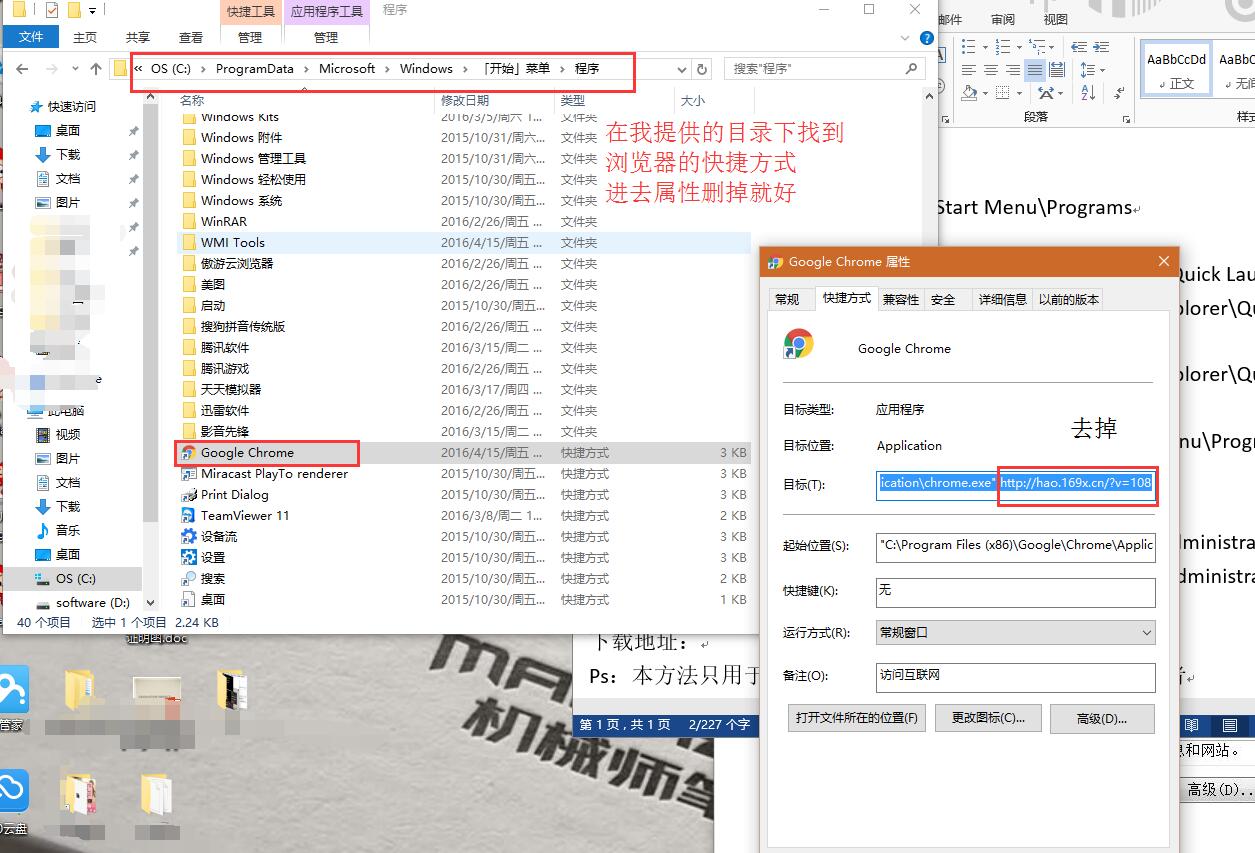Switch to the 安全 tab
1255x853 pixels.
coord(943,300)
